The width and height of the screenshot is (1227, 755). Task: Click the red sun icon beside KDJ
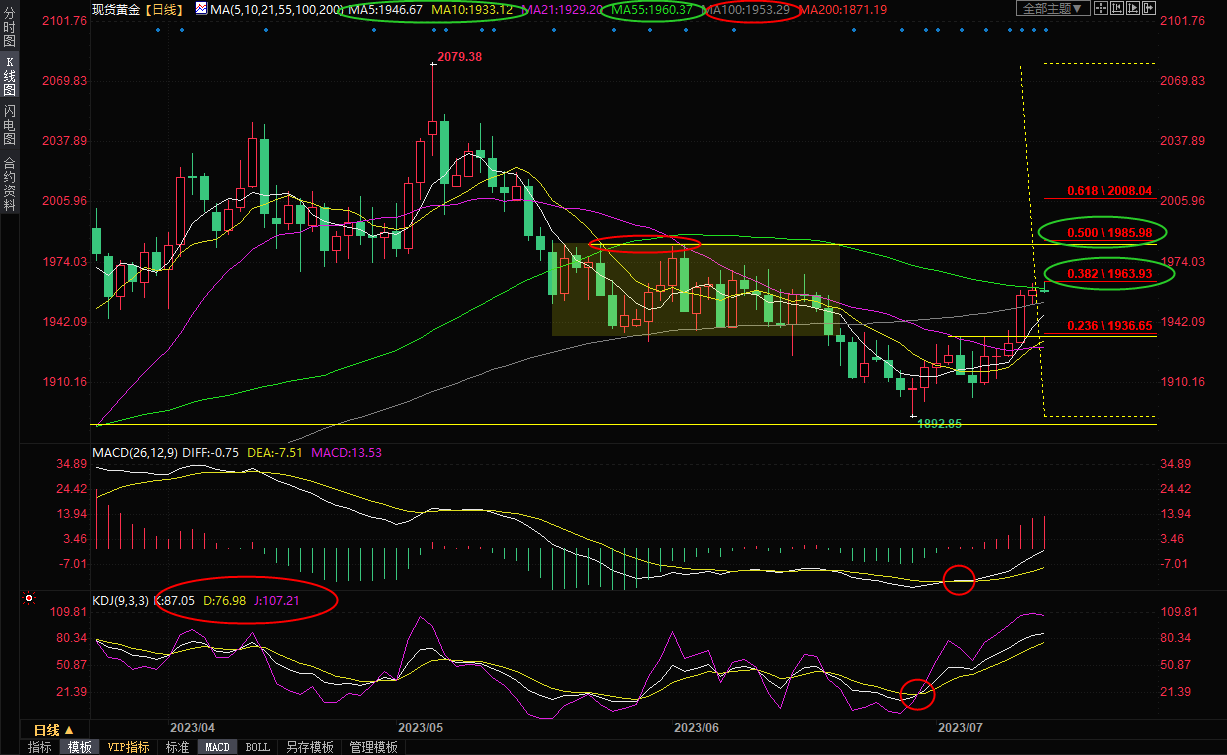[x=29, y=599]
